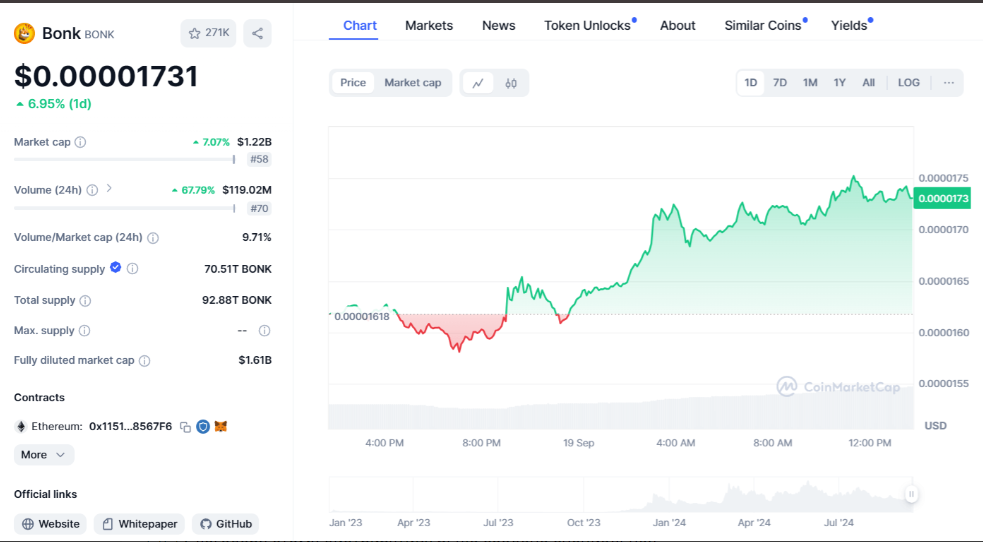Click the 0.00001618 opening price label
983x542 pixels.
[362, 316]
